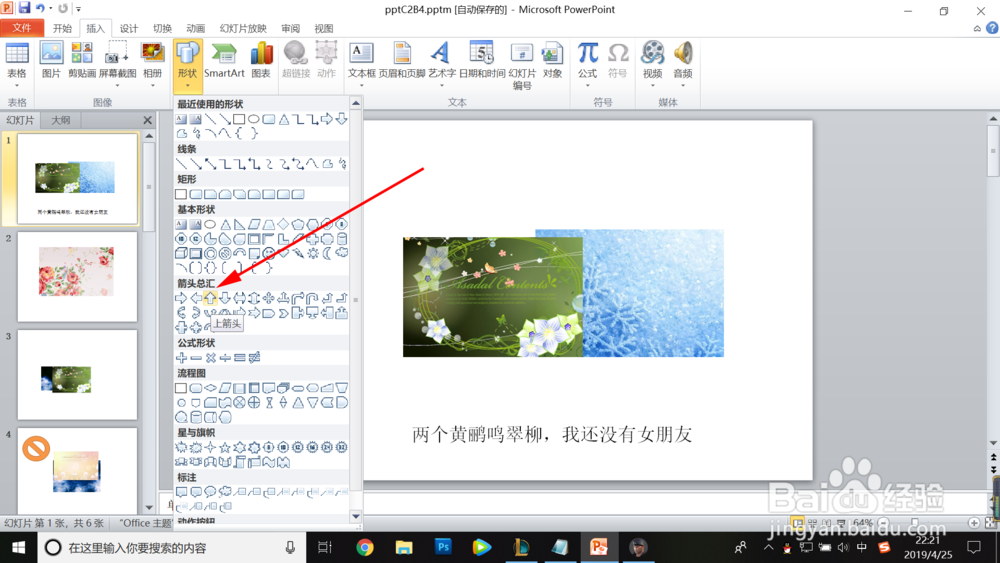Open PowerPoint Help question mark

992,28
